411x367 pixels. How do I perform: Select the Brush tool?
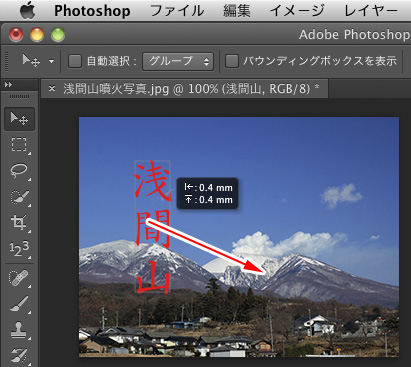(x=19, y=304)
